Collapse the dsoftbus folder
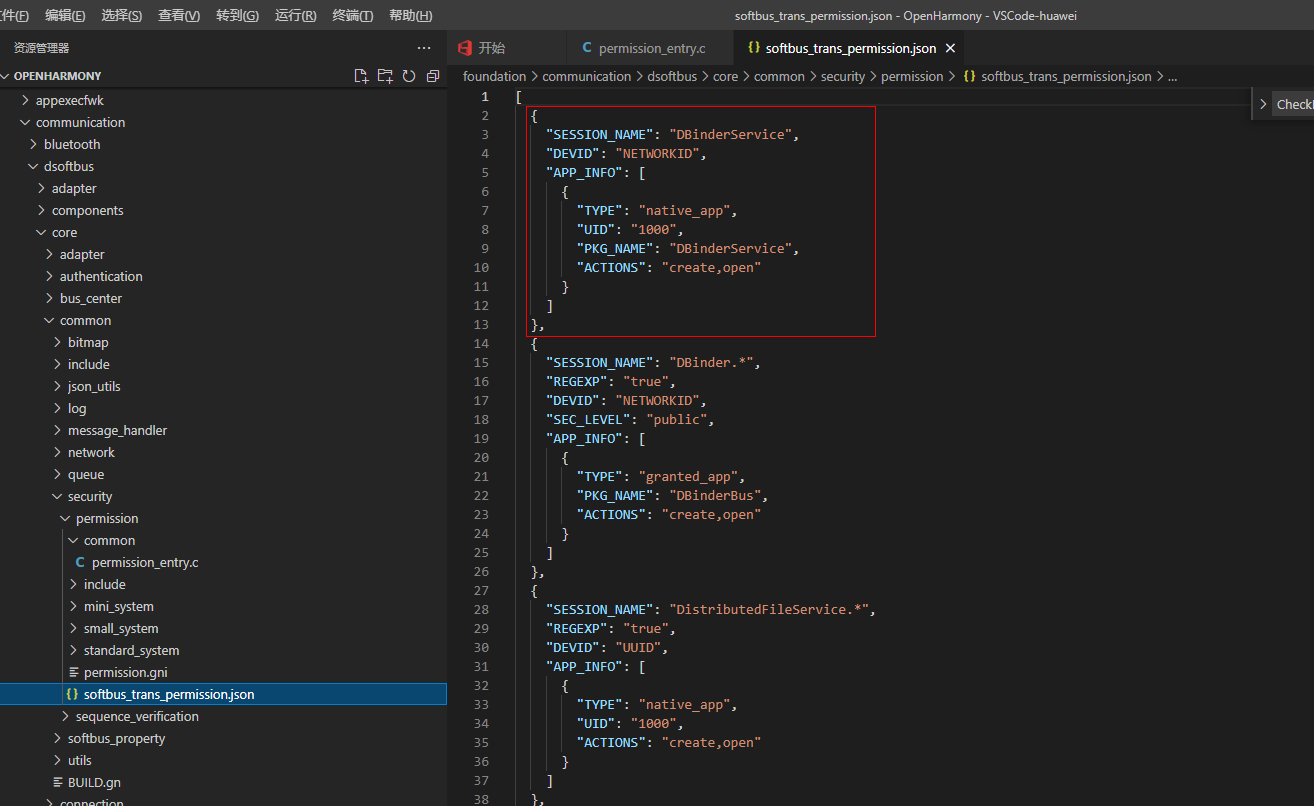 pos(68,166)
